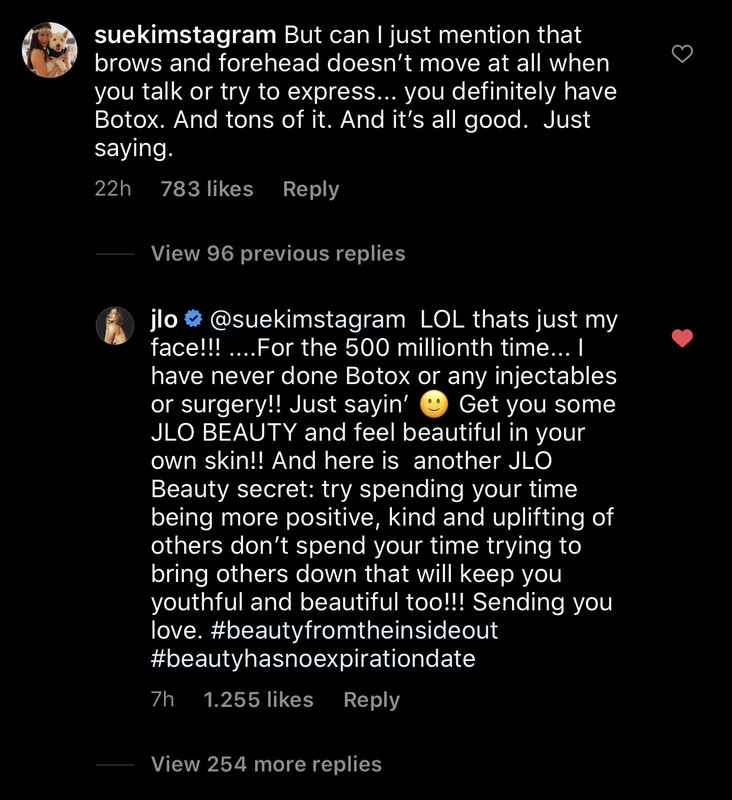Like the suekimstagram comment with the heart outline
Image resolution: width=732 pixels, height=800 pixels.
[682, 54]
